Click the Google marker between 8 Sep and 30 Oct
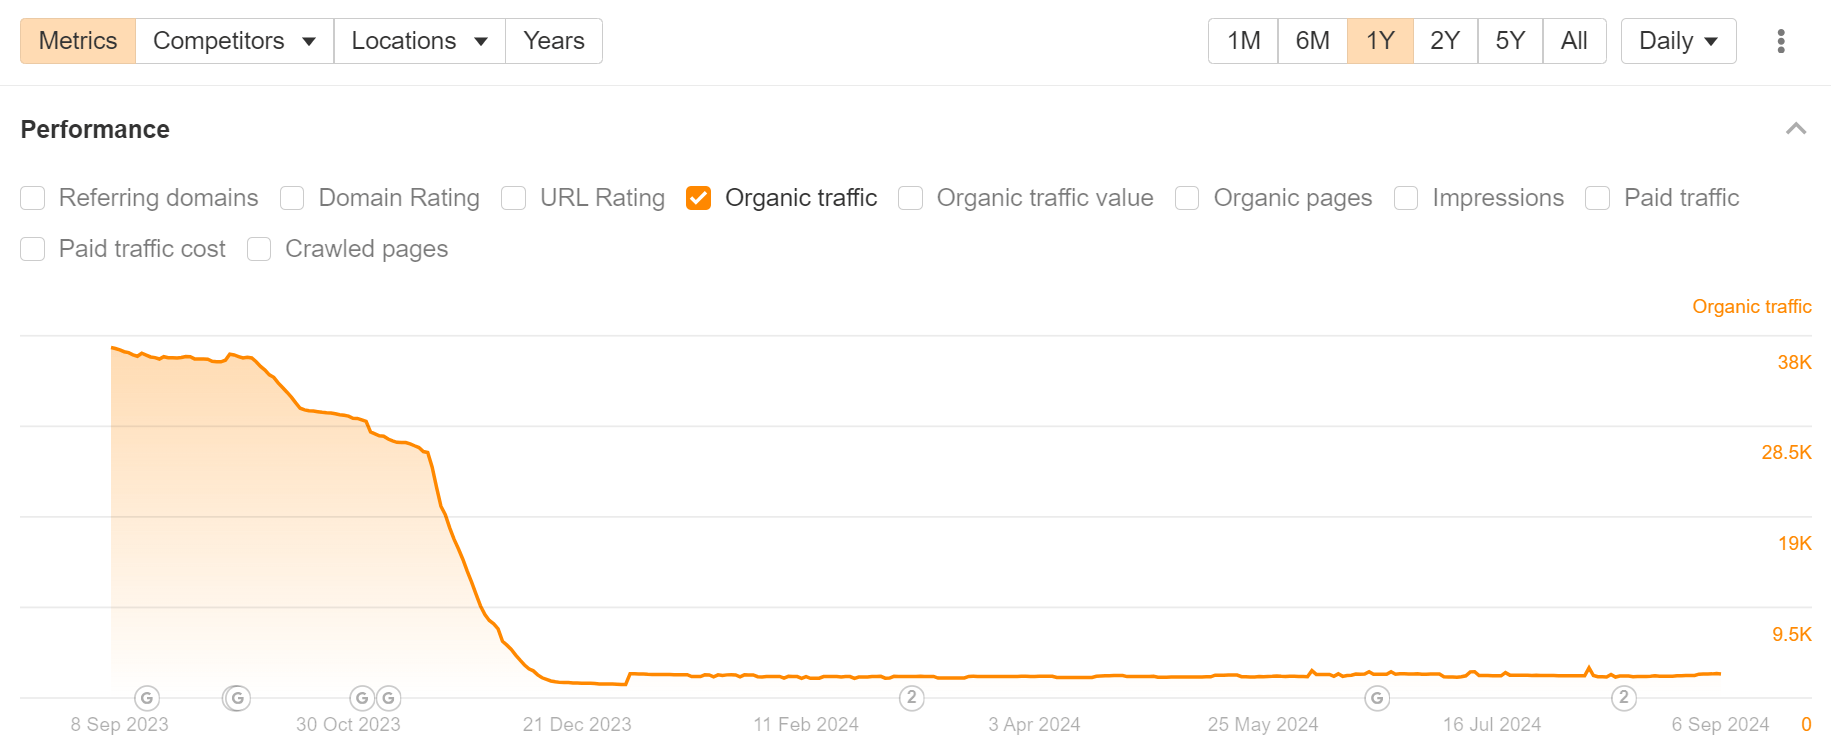This screenshot has width=1831, height=750. coord(236,698)
